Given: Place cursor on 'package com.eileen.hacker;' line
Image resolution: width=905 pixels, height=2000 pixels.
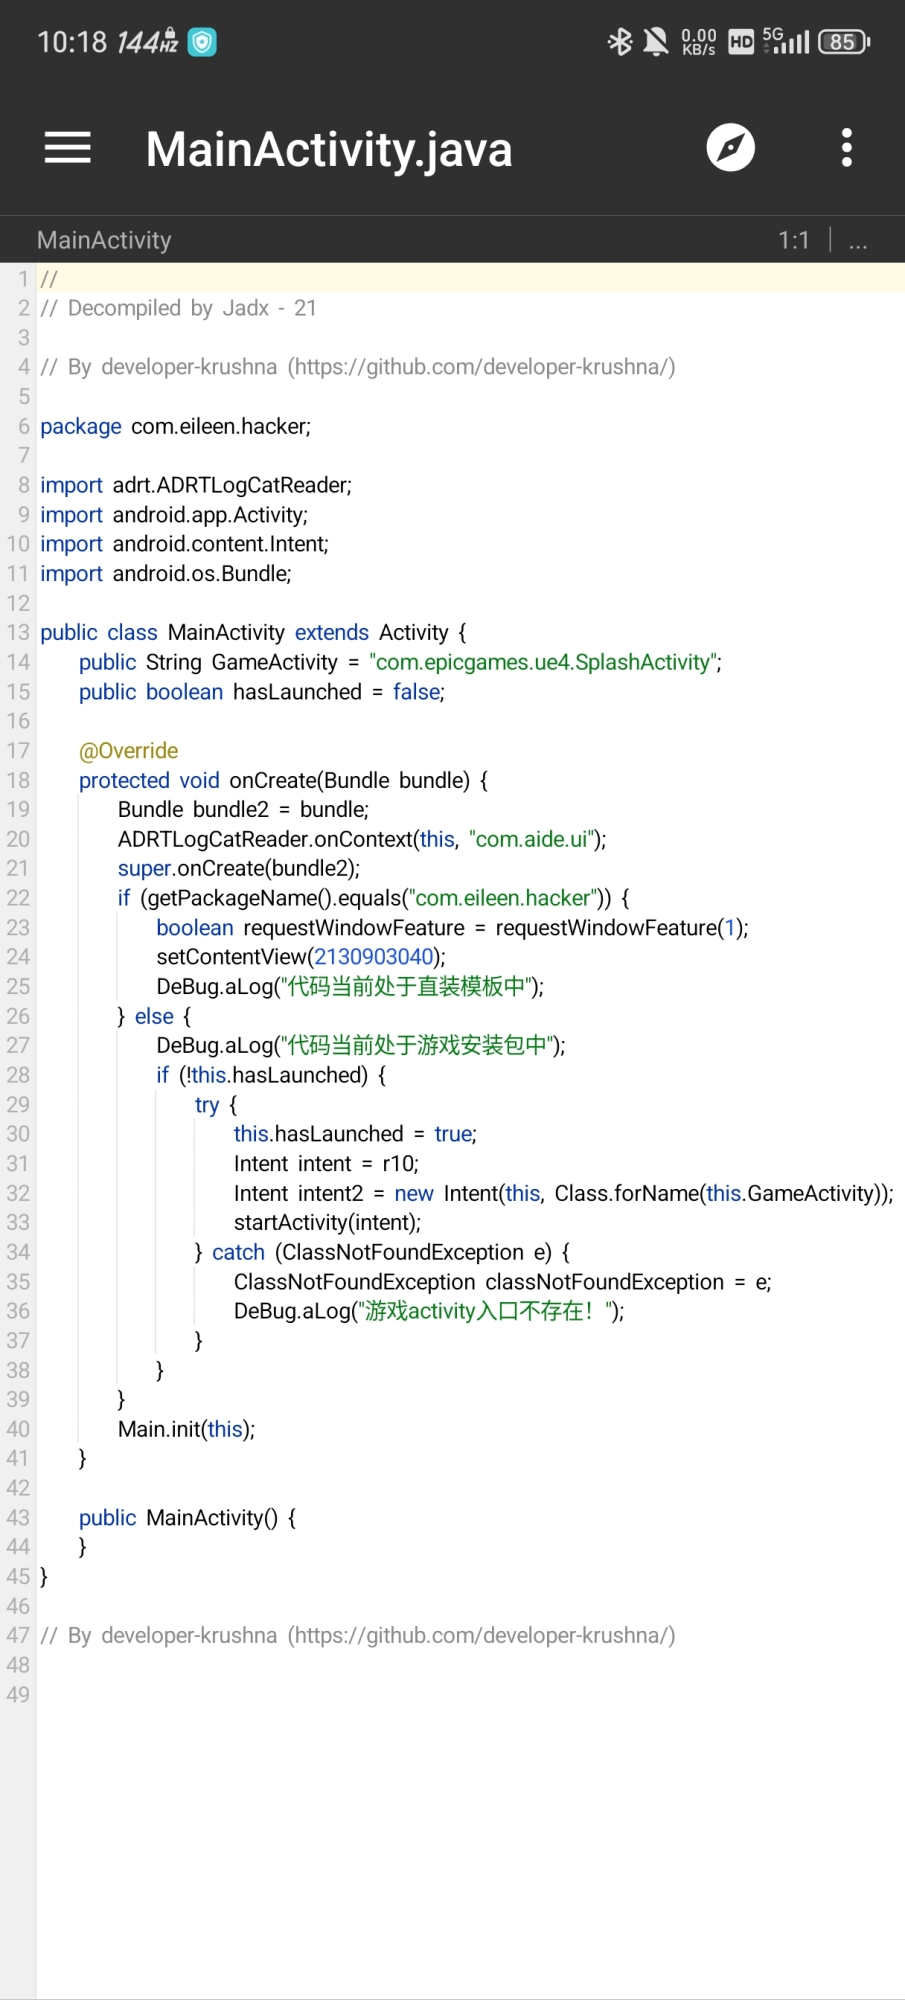Looking at the screenshot, I should tap(176, 426).
